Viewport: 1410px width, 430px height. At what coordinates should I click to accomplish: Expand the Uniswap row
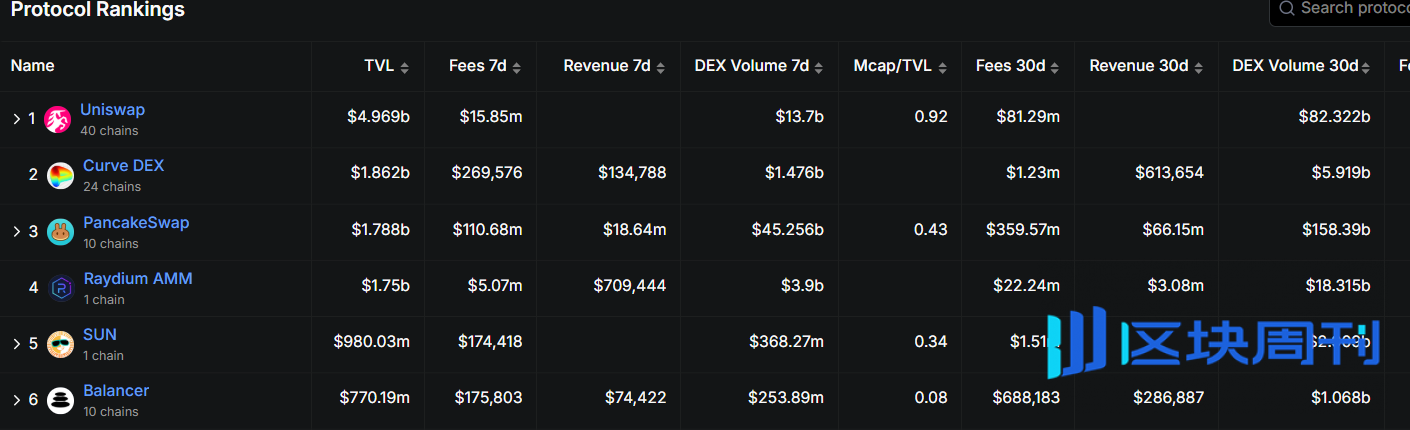tap(16, 119)
